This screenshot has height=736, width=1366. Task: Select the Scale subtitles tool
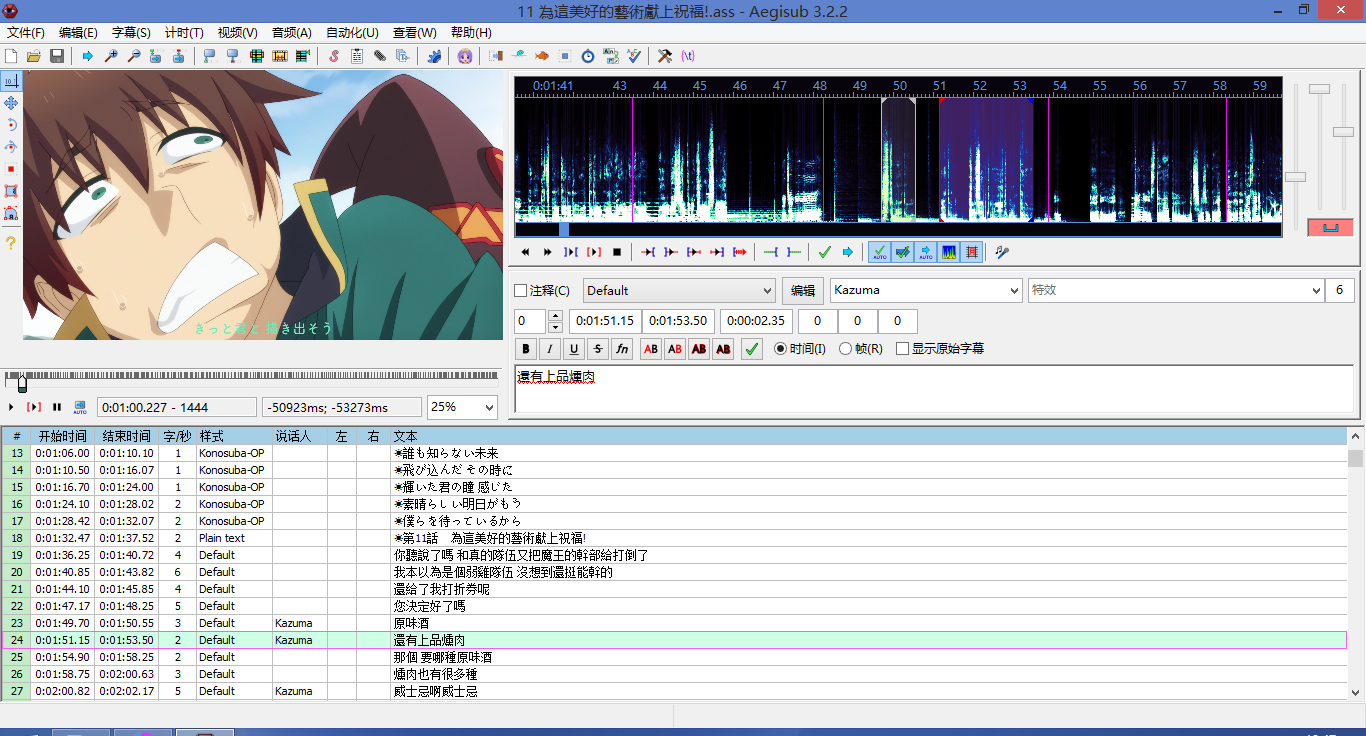click(11, 169)
